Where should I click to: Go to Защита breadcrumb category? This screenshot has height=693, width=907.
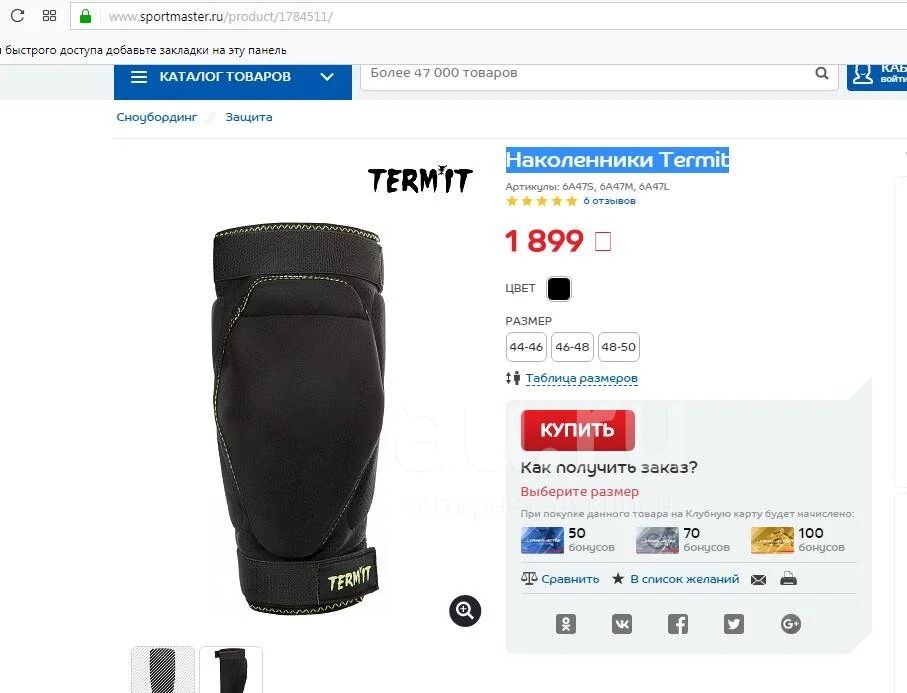(249, 117)
